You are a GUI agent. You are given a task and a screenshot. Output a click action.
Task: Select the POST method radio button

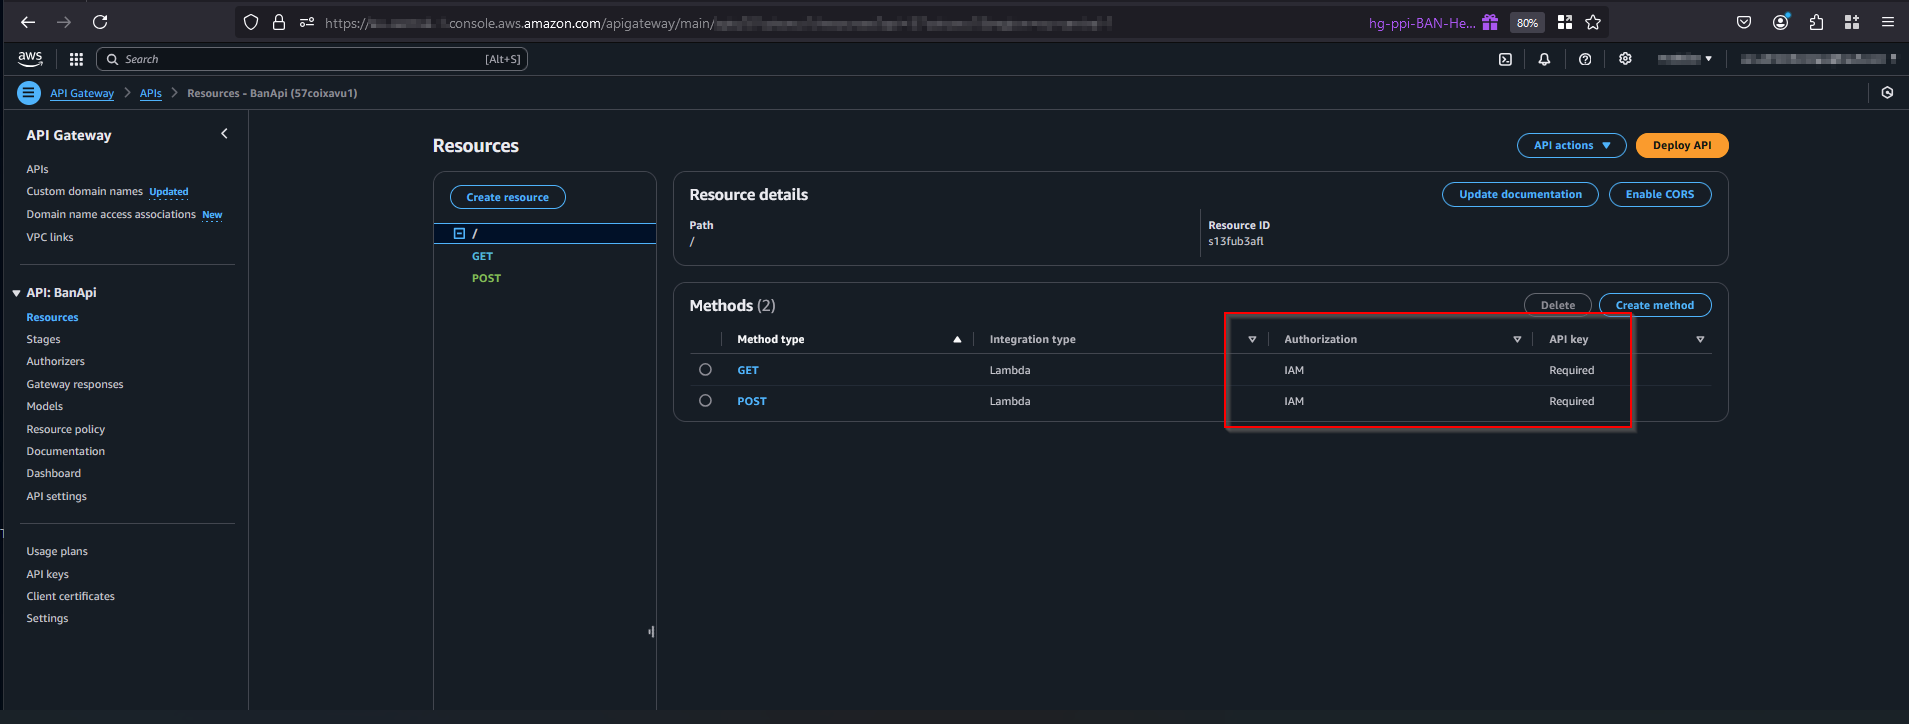[705, 400]
